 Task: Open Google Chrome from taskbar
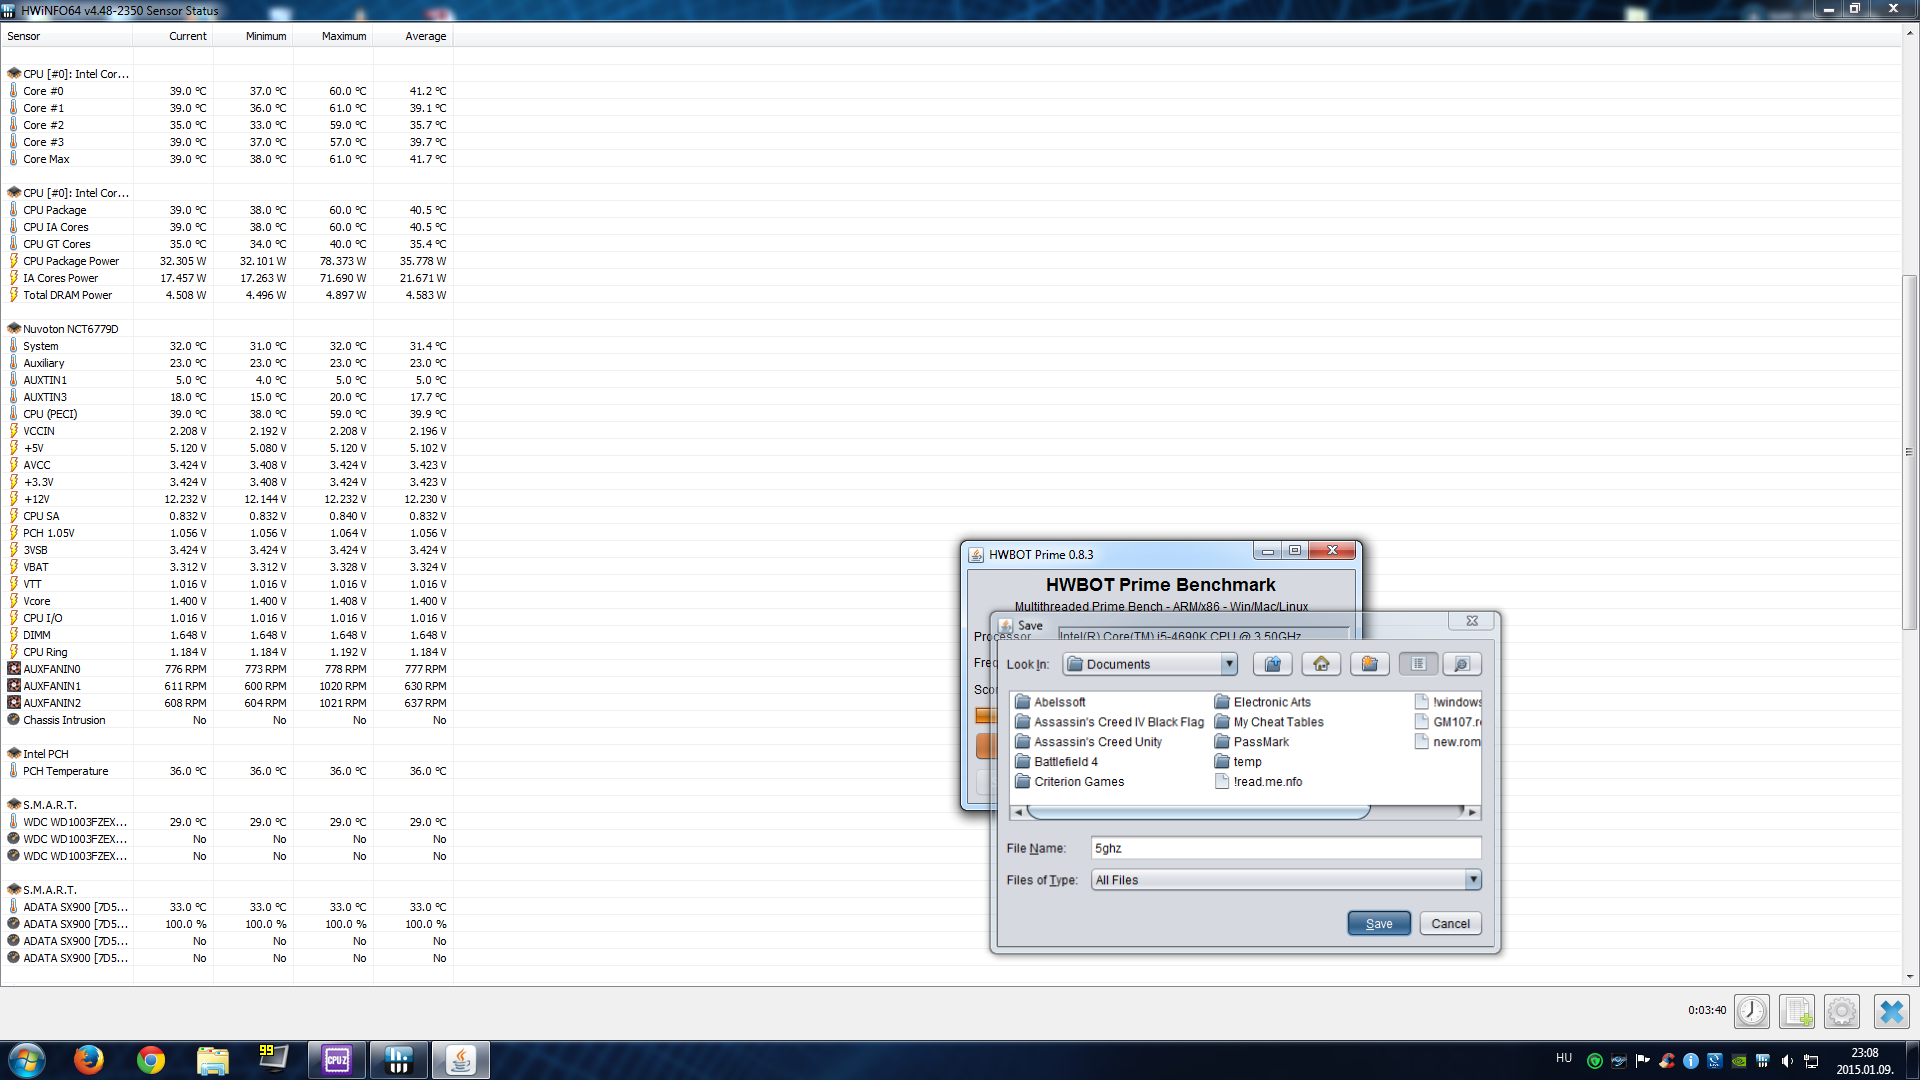click(x=151, y=1060)
